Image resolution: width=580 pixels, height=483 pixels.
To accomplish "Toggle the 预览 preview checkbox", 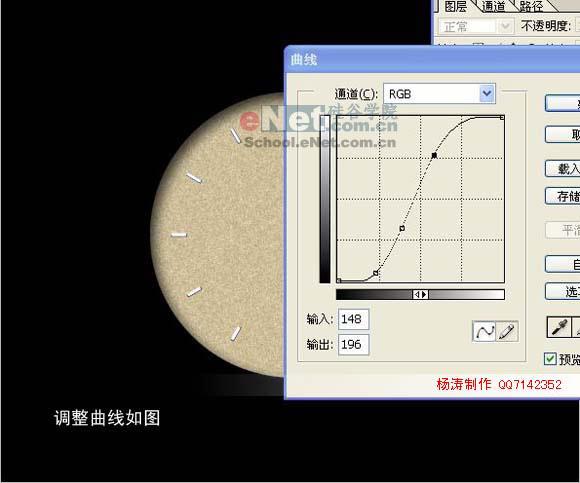I will pos(550,358).
